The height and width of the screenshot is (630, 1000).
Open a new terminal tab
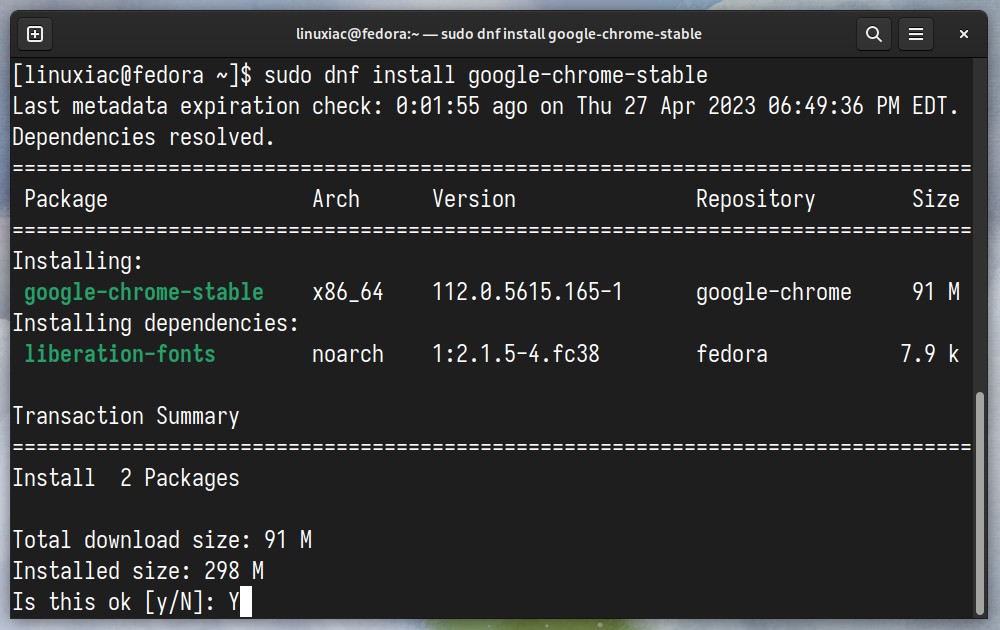pyautogui.click(x=35, y=34)
